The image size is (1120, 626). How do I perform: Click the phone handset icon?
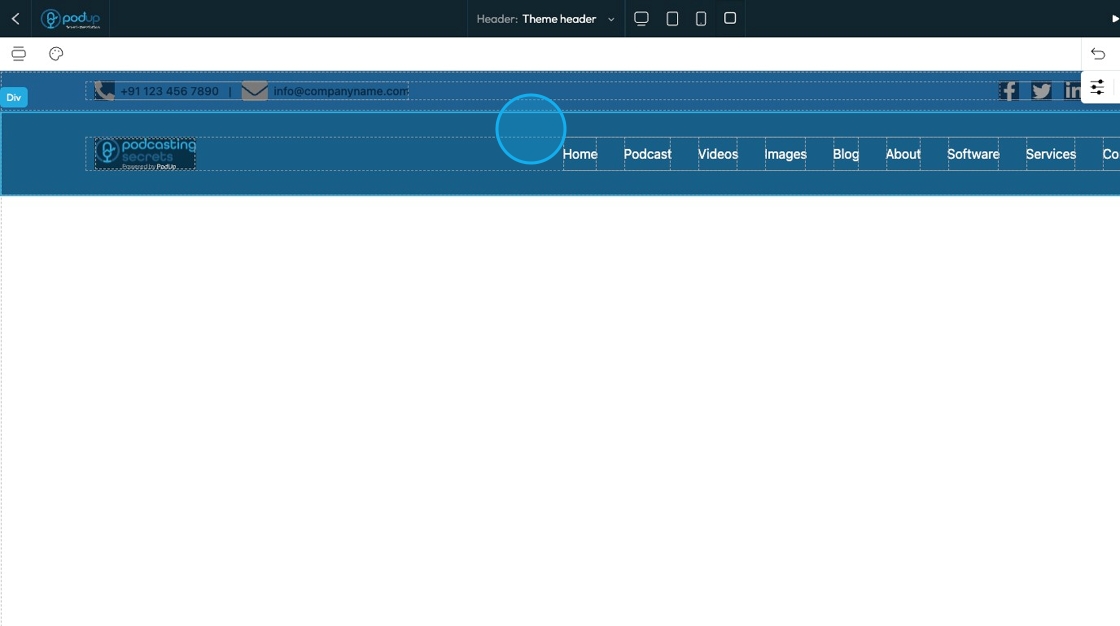click(x=104, y=91)
